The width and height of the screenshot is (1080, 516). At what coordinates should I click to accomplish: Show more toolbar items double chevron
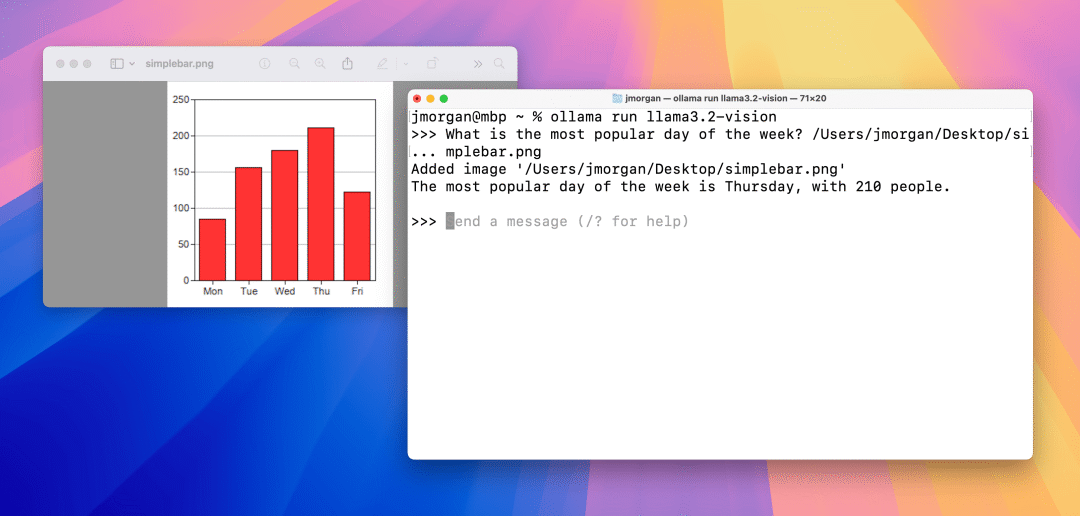pyautogui.click(x=478, y=64)
